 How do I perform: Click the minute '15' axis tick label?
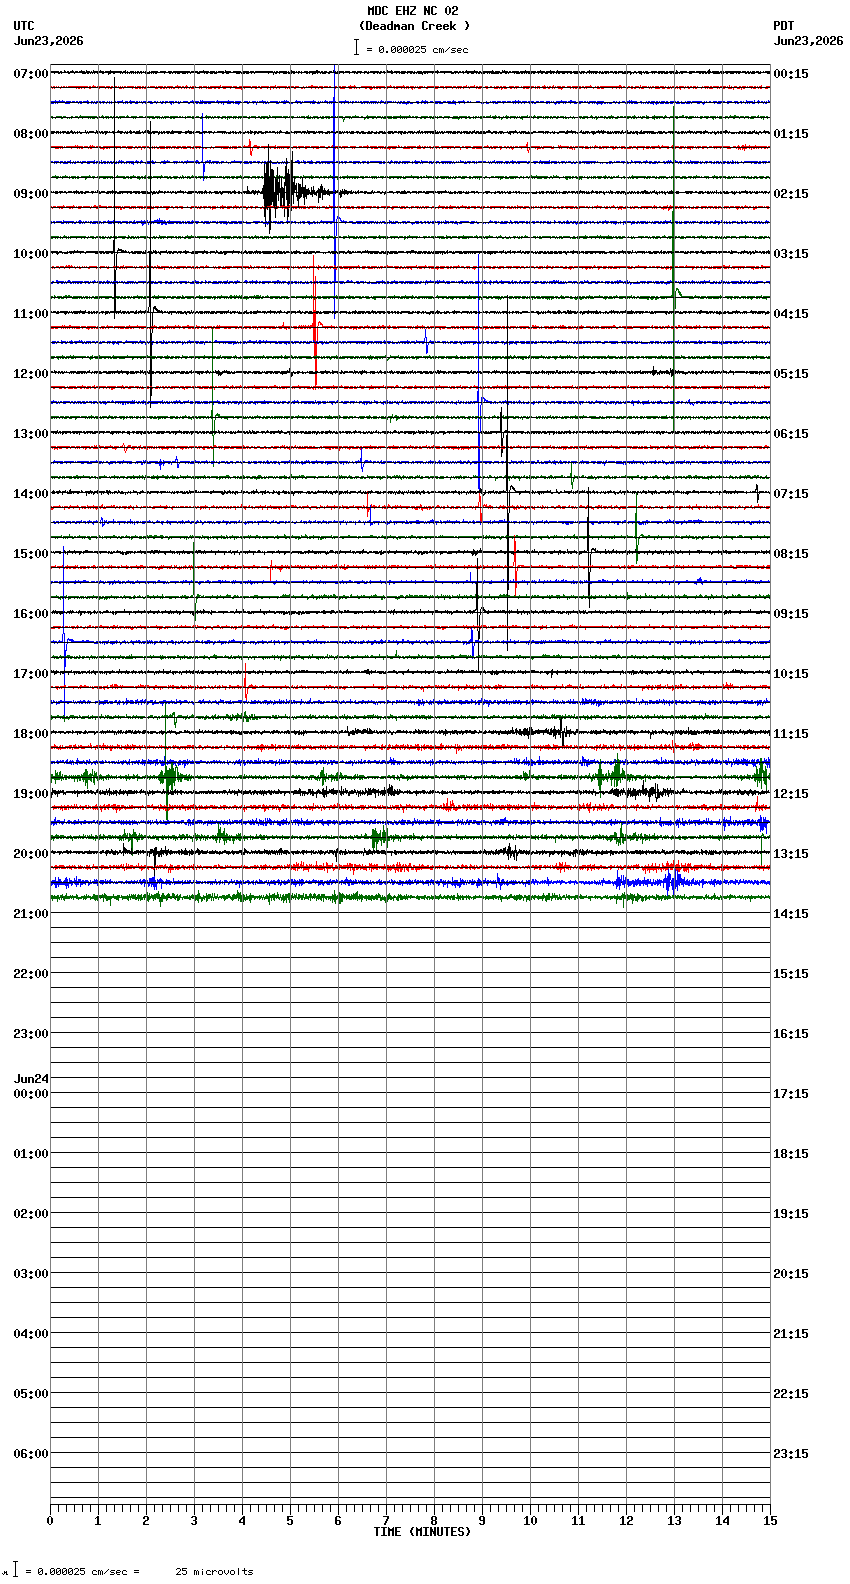click(770, 1521)
